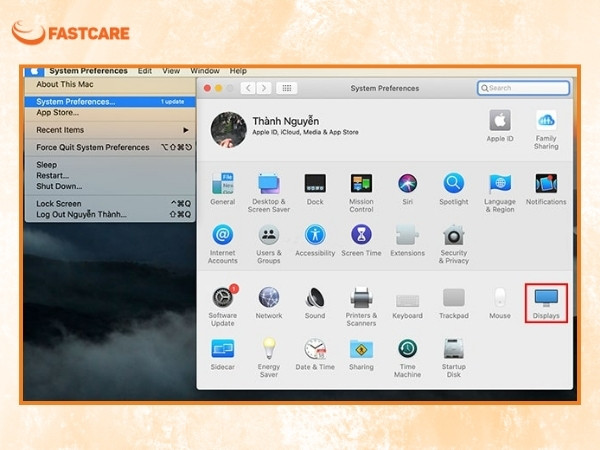The height and width of the screenshot is (450, 600).
Task: Open the Apple menu in menu bar
Action: [x=34, y=71]
